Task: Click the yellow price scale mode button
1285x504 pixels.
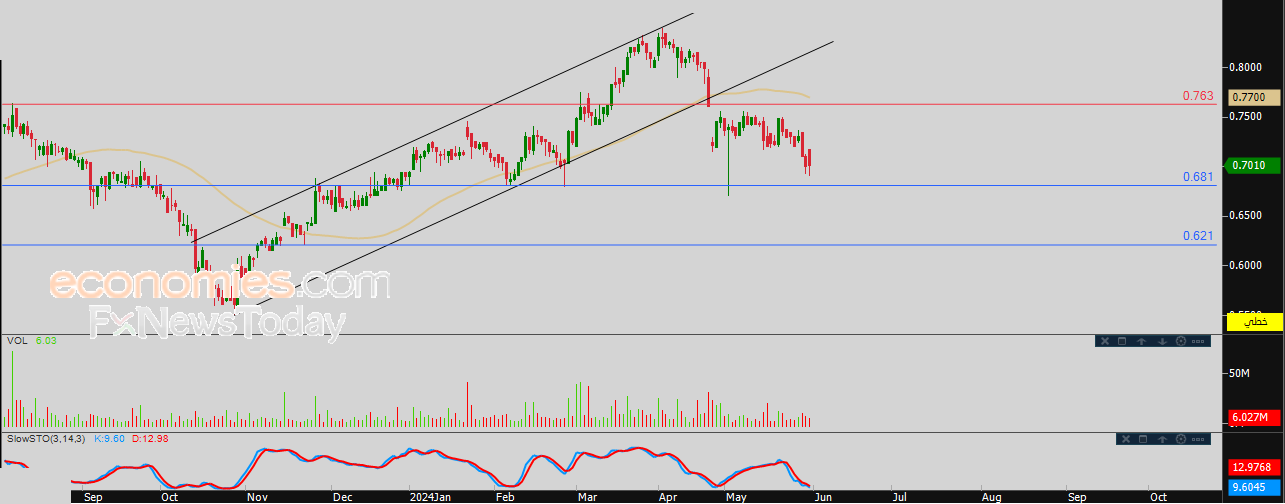Action: (1254, 322)
